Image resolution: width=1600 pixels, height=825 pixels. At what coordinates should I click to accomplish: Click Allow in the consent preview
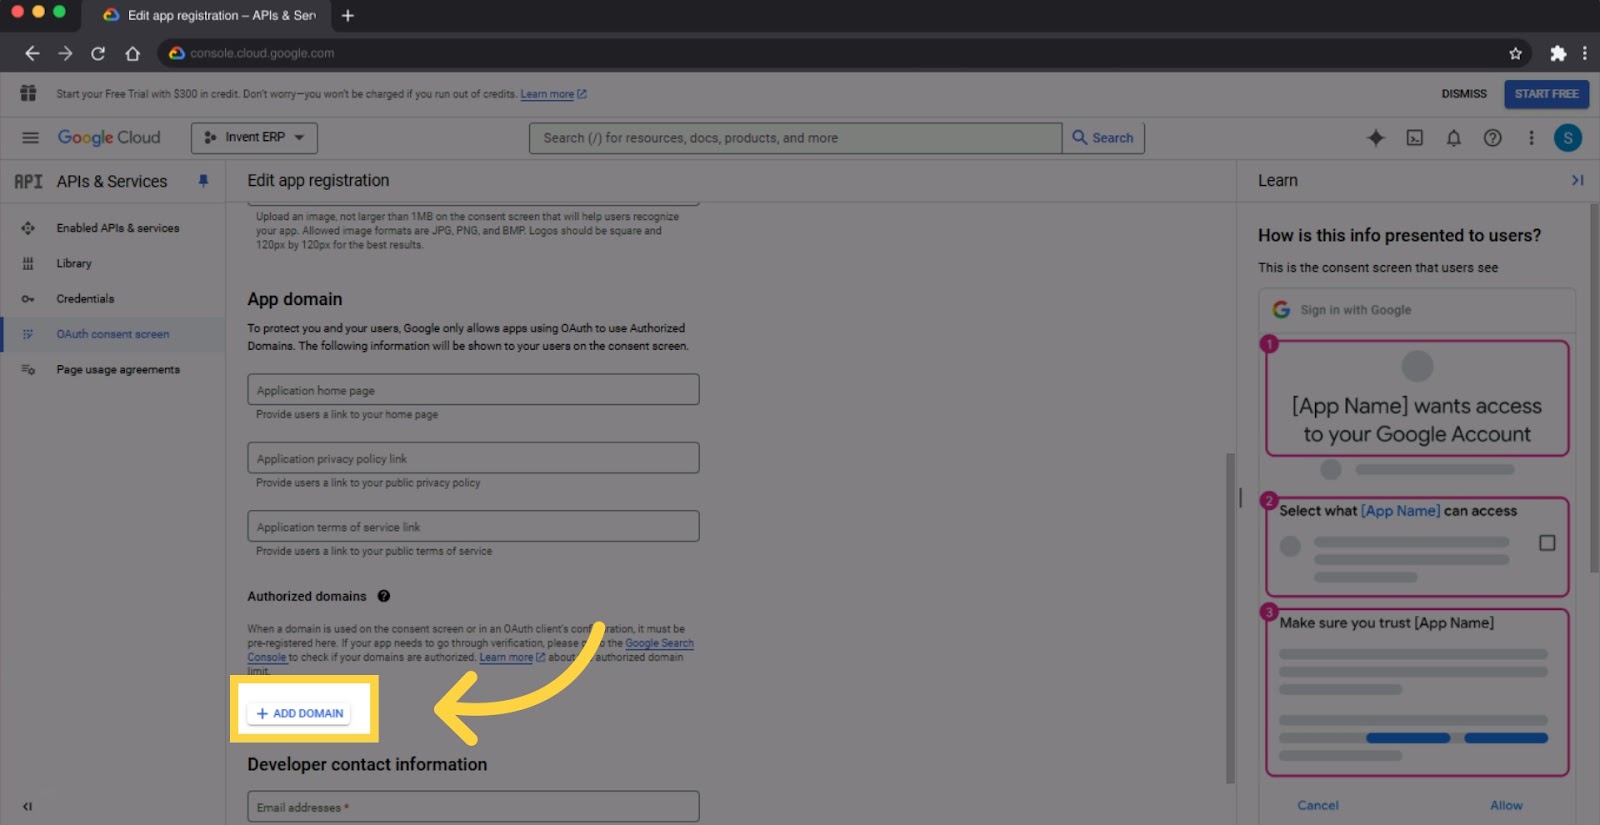click(1506, 805)
